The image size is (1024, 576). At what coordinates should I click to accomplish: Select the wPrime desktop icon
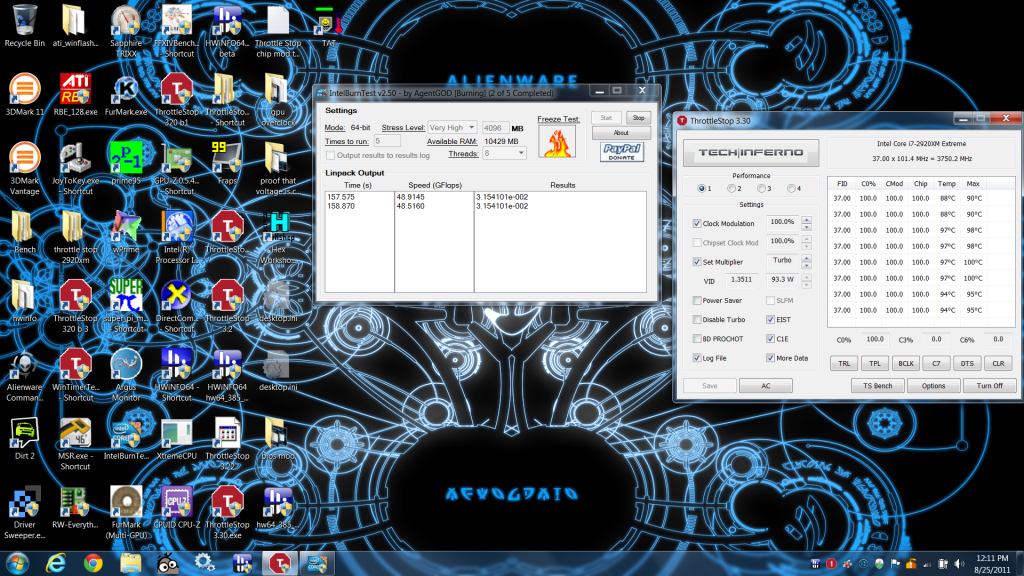pyautogui.click(x=126, y=232)
